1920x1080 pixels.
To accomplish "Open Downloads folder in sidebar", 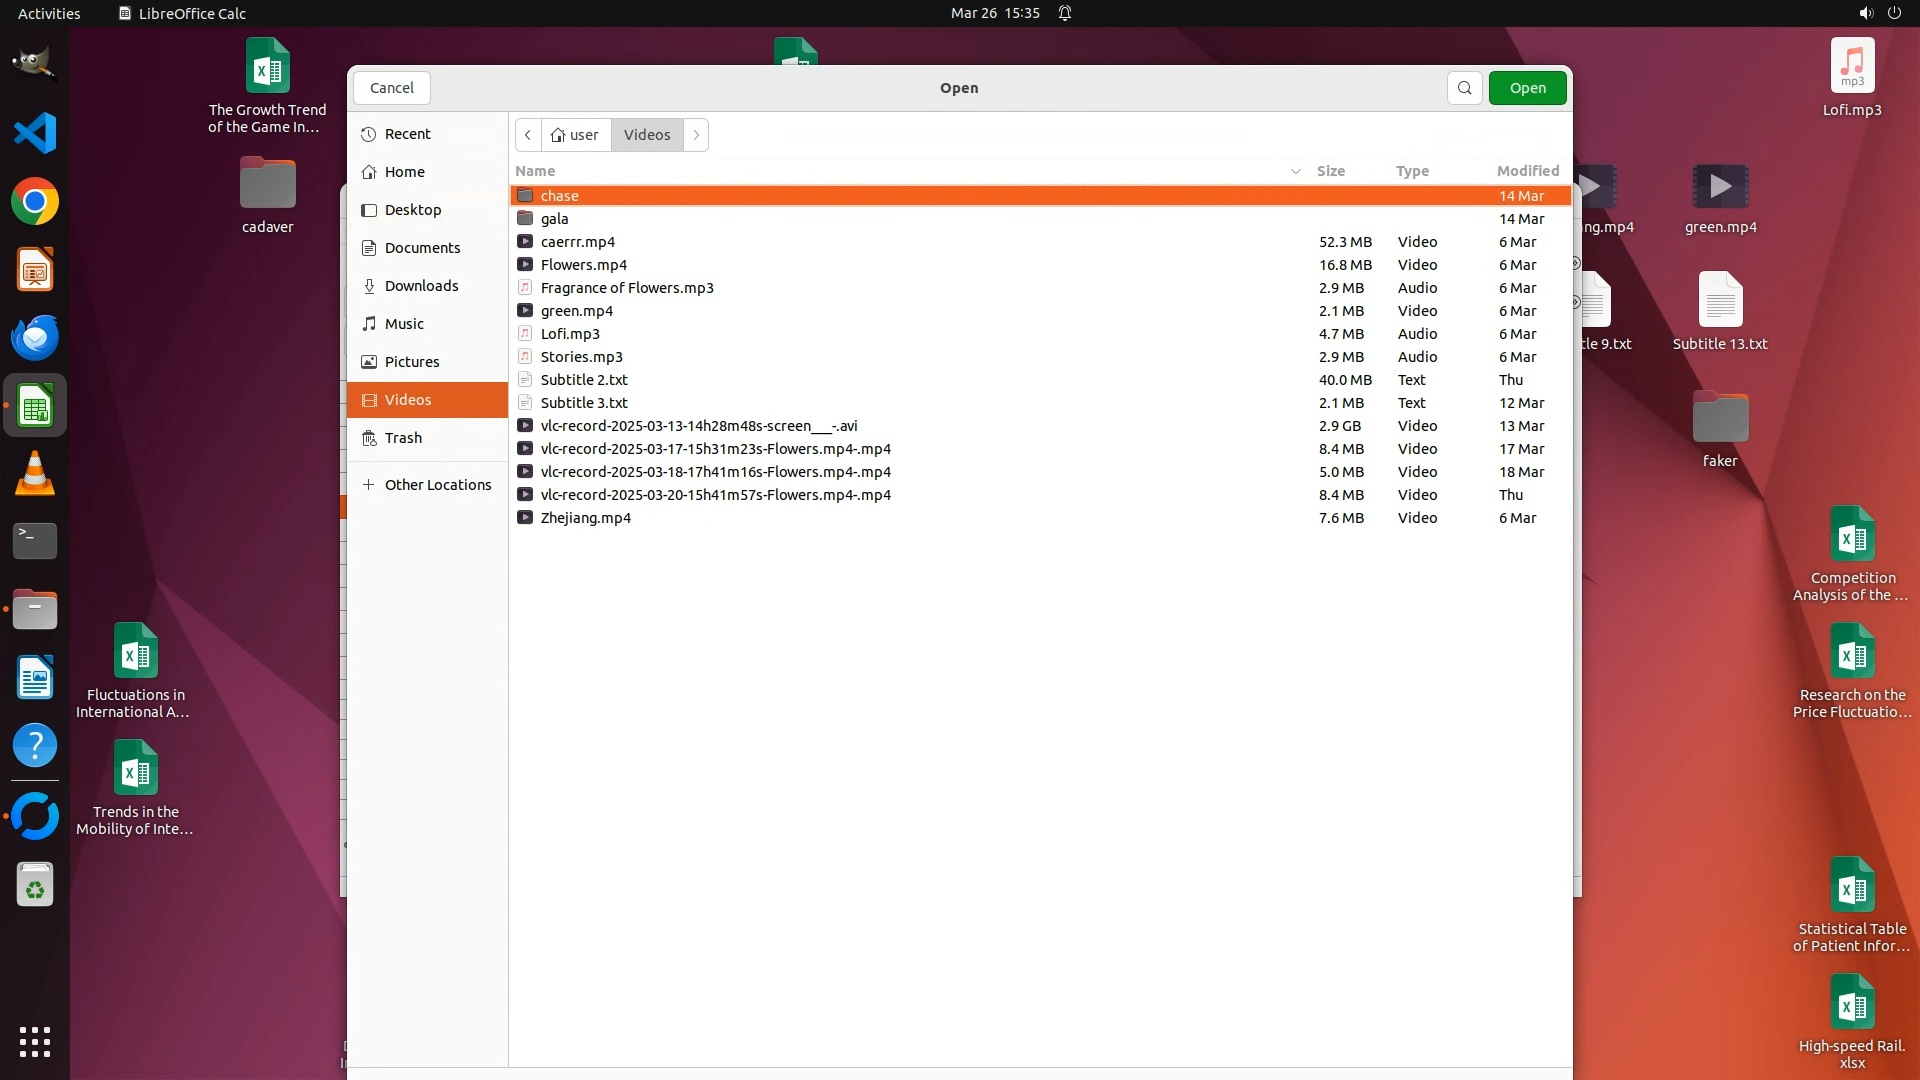I will 421,286.
